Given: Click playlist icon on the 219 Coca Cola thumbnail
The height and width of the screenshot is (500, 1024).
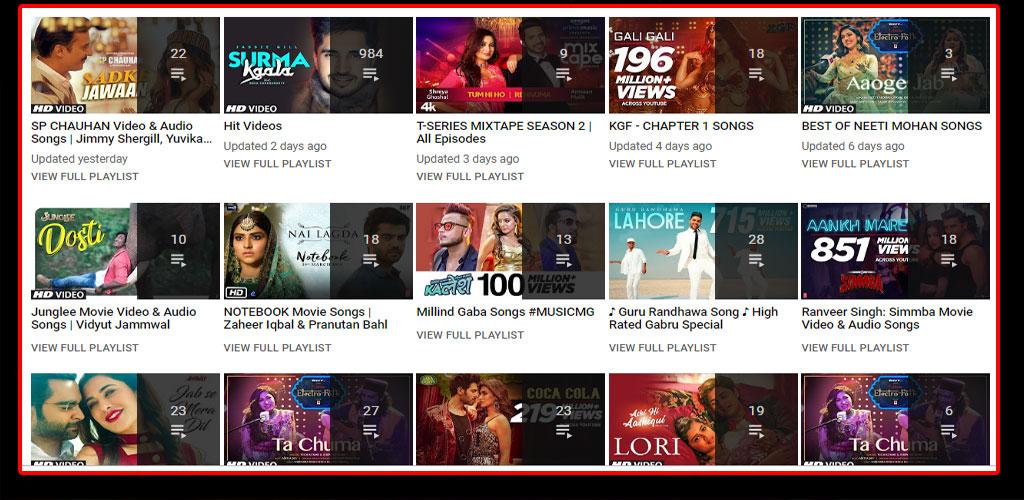Looking at the screenshot, I should pyautogui.click(x=564, y=431).
